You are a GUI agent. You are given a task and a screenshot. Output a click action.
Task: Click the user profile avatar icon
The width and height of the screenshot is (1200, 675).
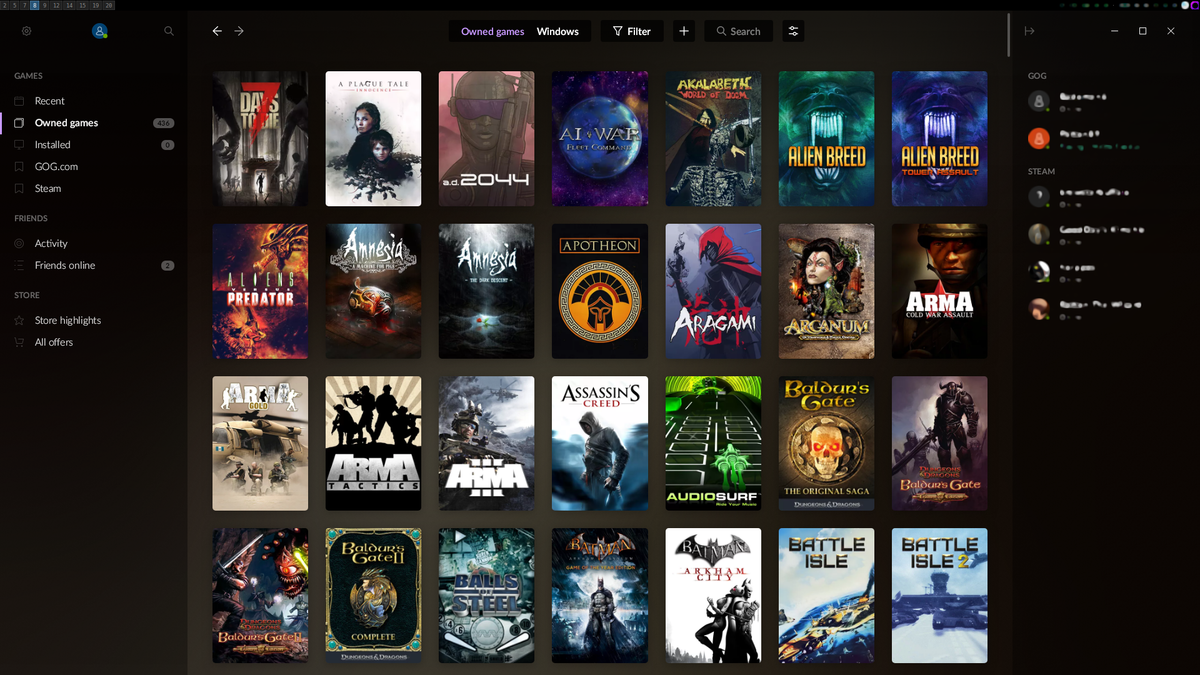coord(99,31)
